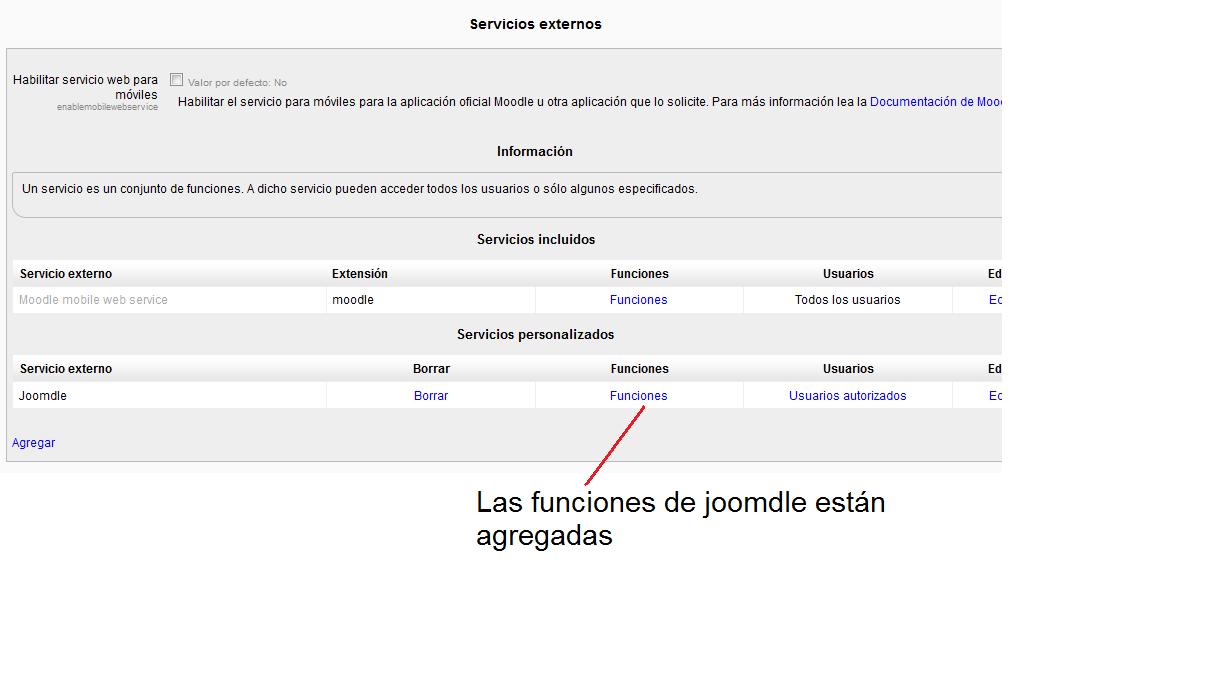Screen dimensions: 1218x675
Task: Click the Habilitar servicio web para móviles label
Action: click(x=86, y=87)
